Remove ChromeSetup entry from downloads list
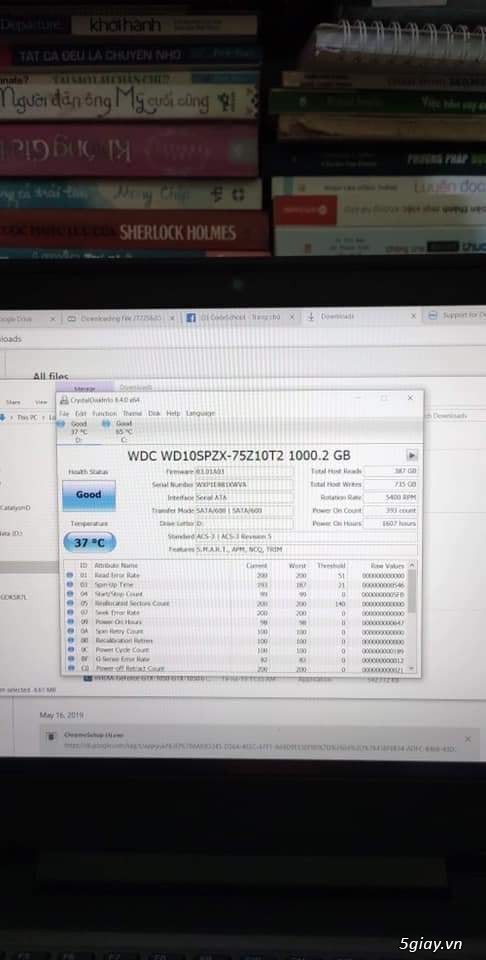The height and width of the screenshot is (960, 486). [468, 739]
